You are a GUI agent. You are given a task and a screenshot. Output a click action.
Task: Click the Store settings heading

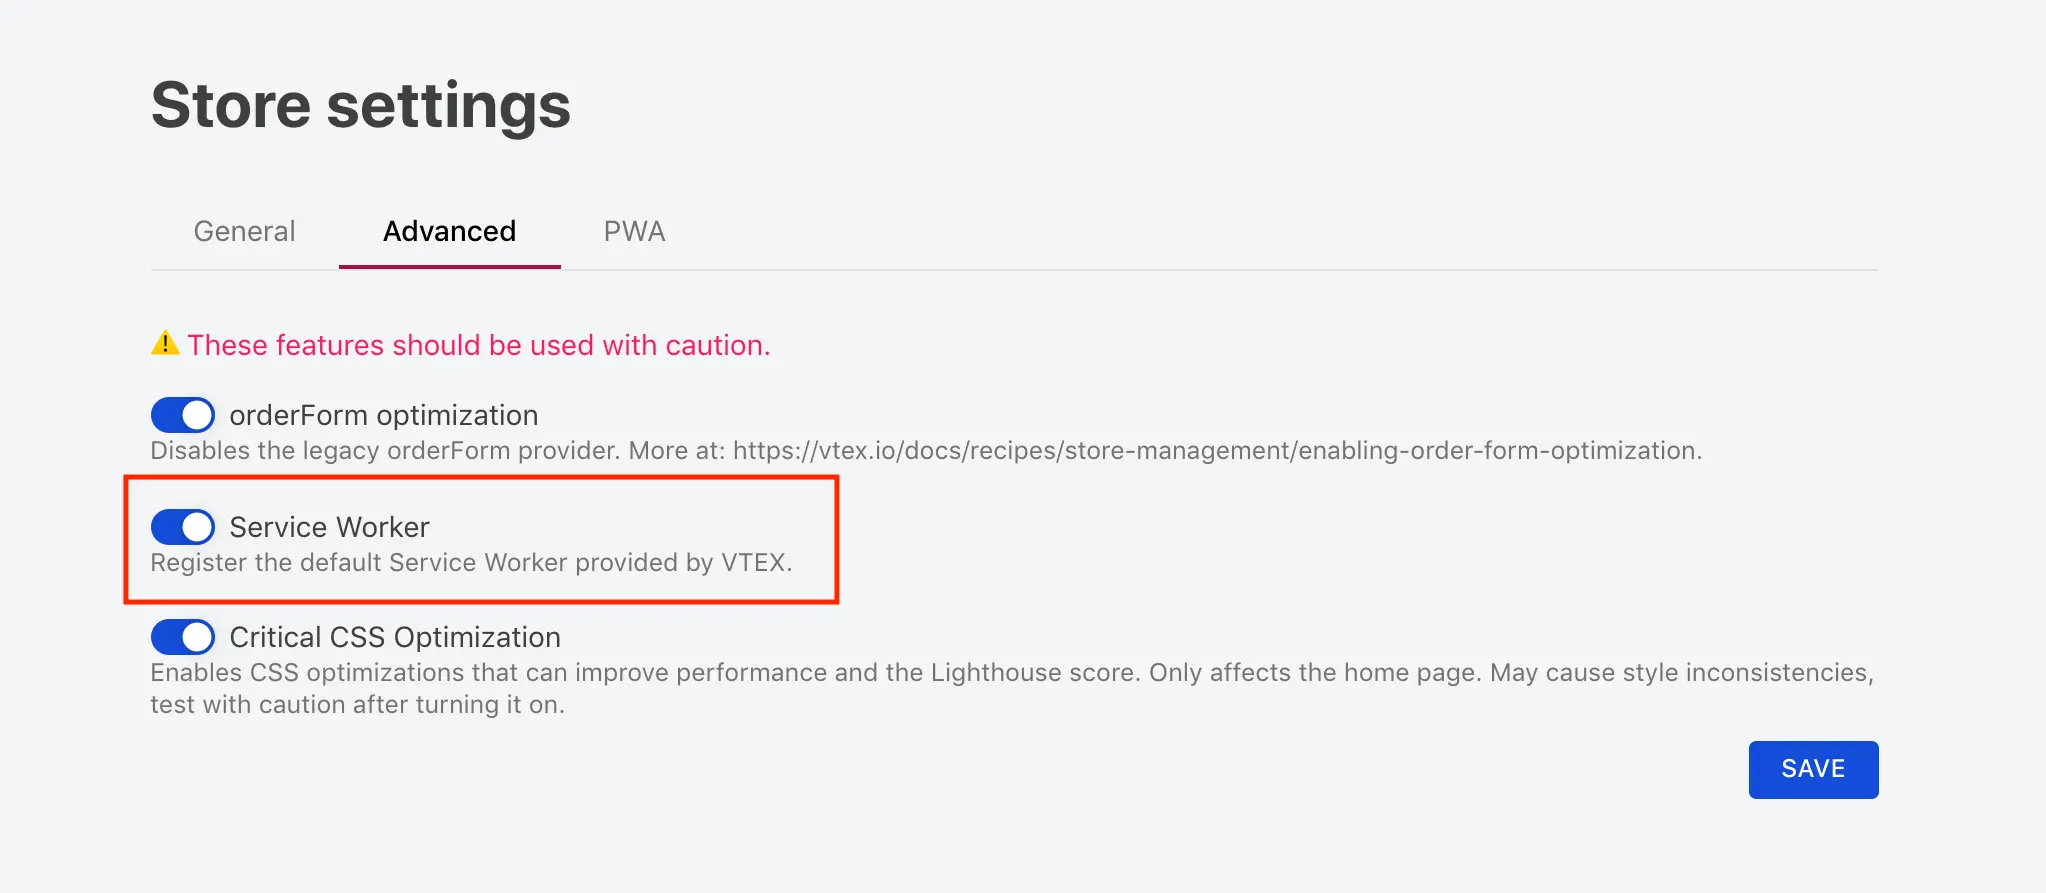(x=361, y=105)
